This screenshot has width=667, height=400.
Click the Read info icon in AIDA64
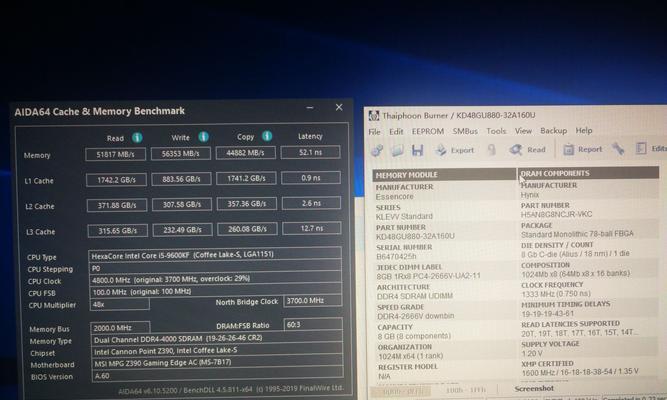(x=137, y=137)
